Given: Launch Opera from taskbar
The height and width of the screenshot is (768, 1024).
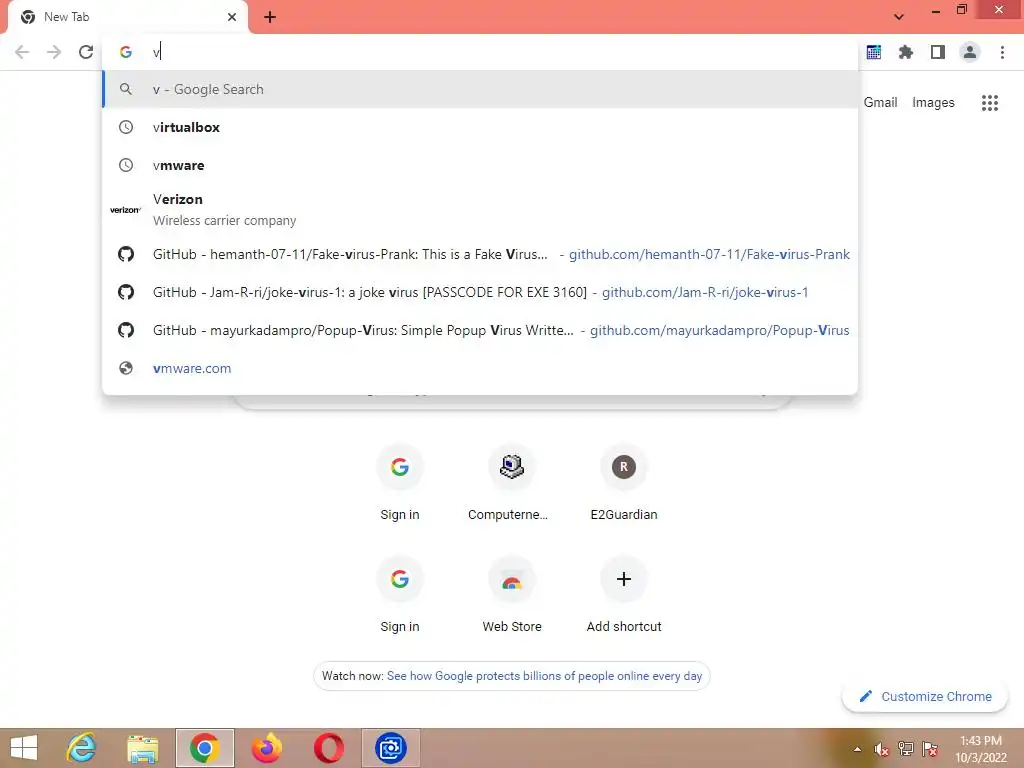Looking at the screenshot, I should click(328, 748).
